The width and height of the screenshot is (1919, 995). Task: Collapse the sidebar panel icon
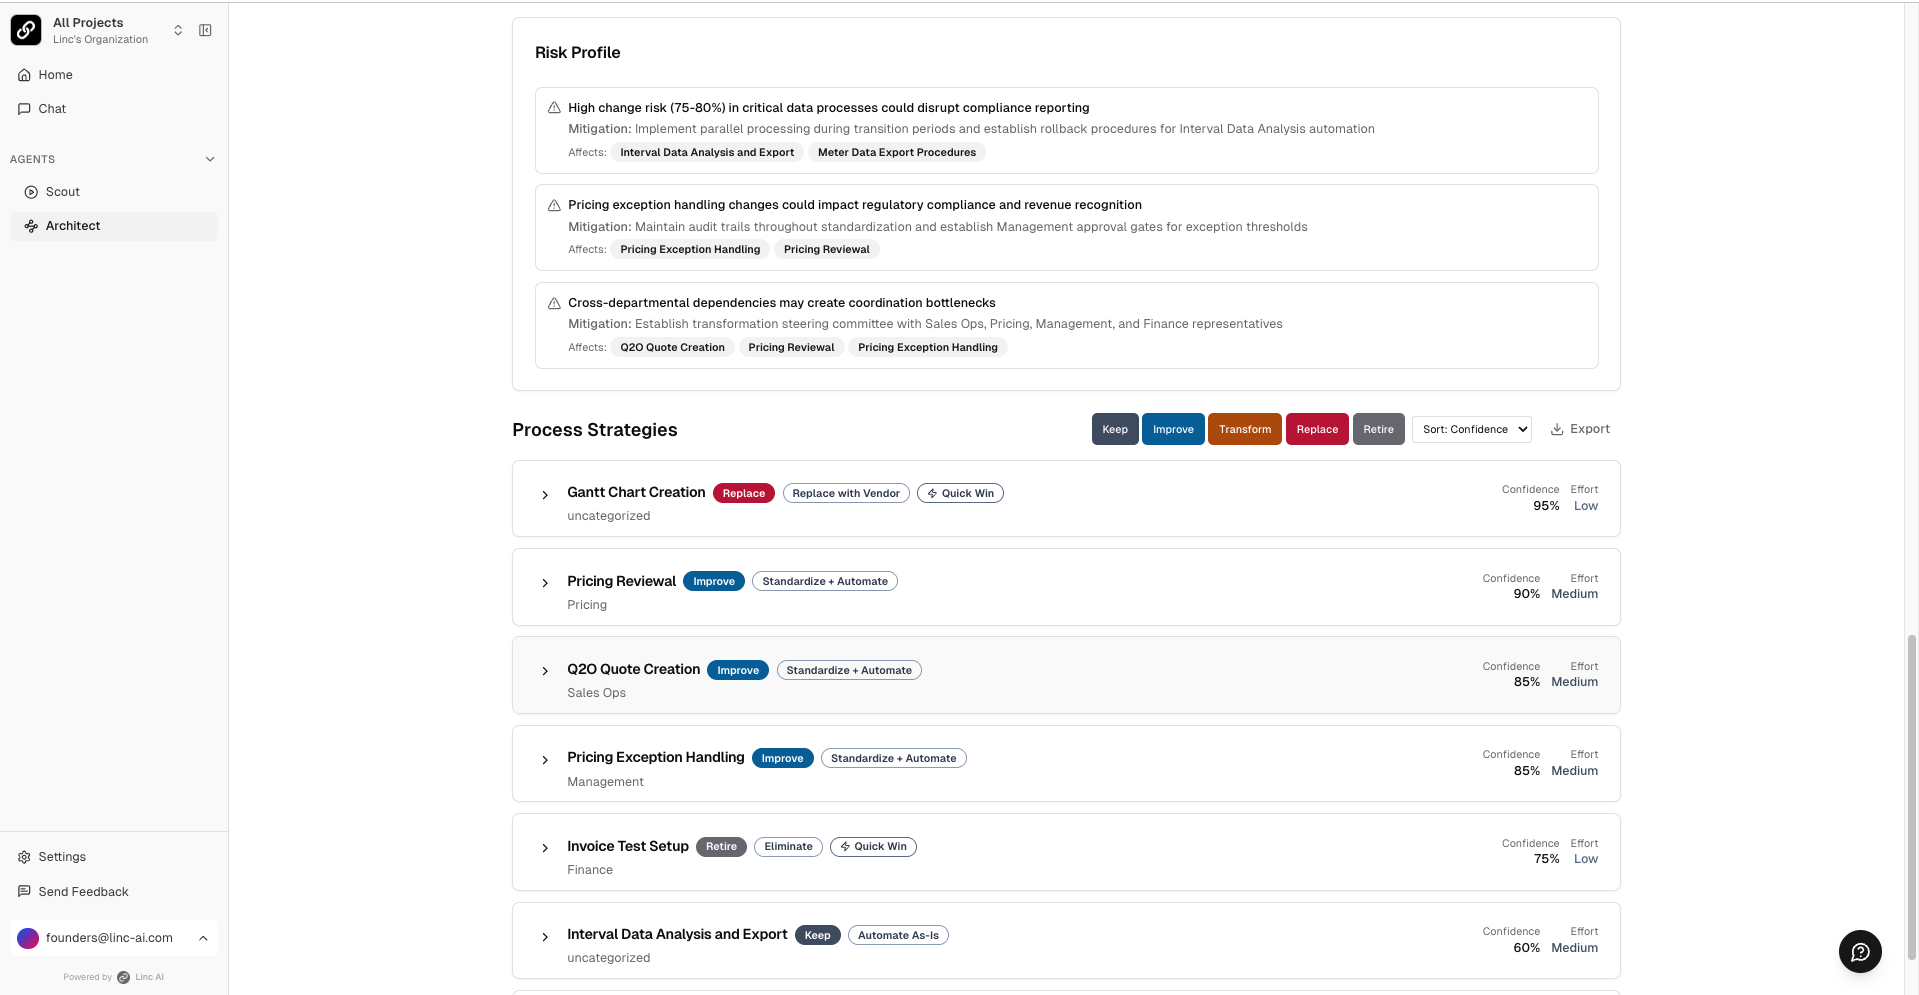205,30
